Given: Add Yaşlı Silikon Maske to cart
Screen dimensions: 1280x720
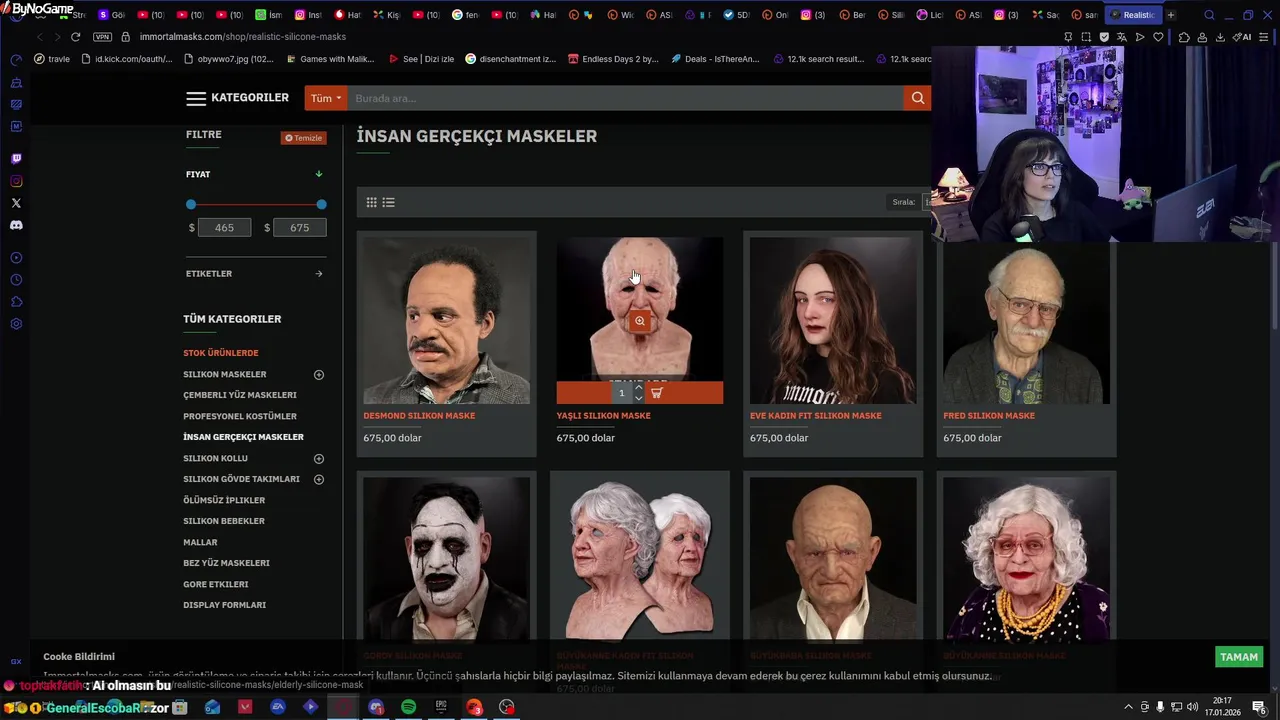Looking at the screenshot, I should click(657, 393).
